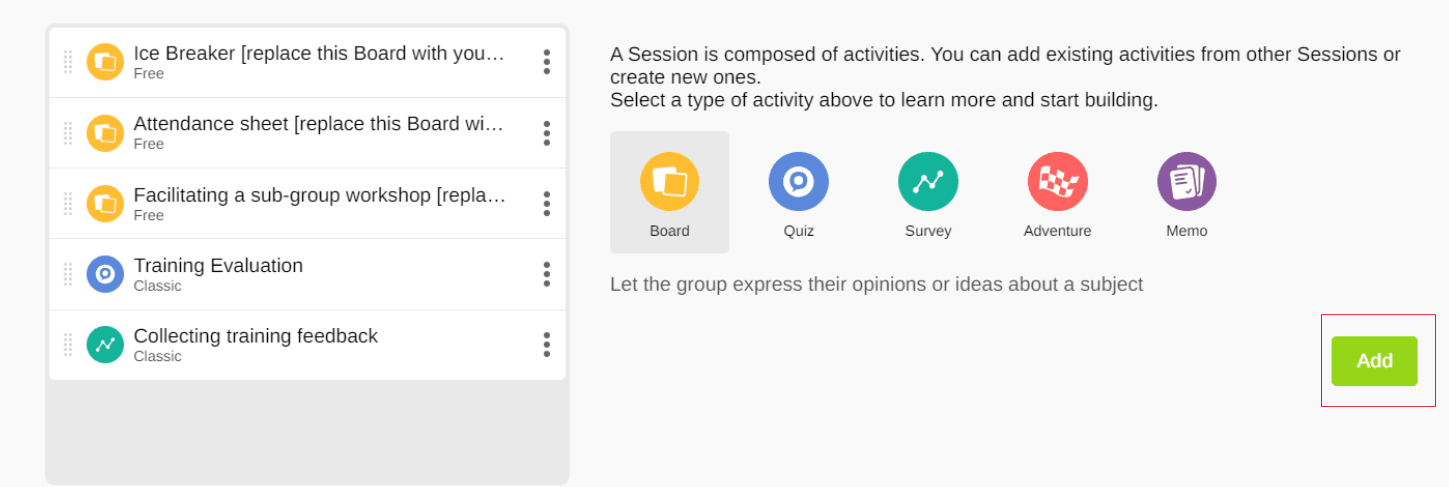The height and width of the screenshot is (487, 1449).
Task: Choose the Quiz activity type icon
Action: (798, 182)
